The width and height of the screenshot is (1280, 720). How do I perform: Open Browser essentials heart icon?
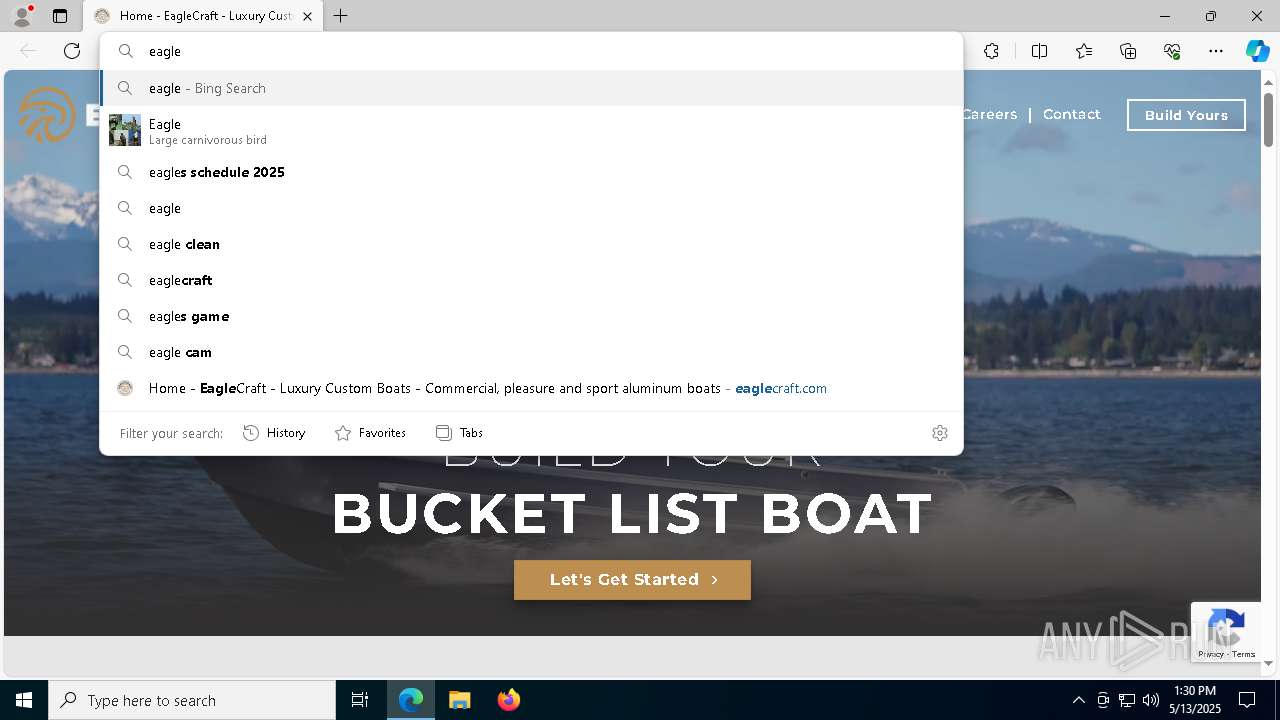point(1172,51)
